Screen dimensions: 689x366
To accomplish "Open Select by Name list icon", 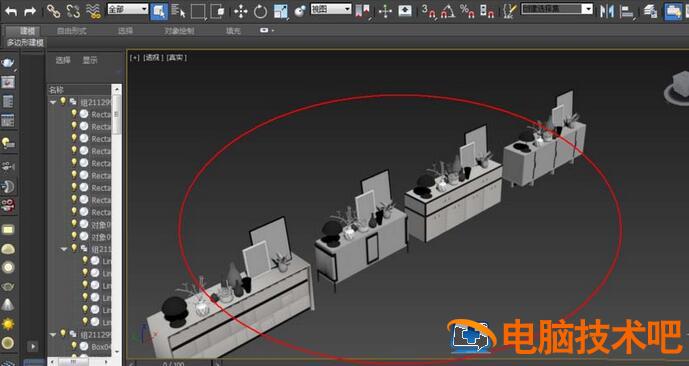I will coord(178,11).
